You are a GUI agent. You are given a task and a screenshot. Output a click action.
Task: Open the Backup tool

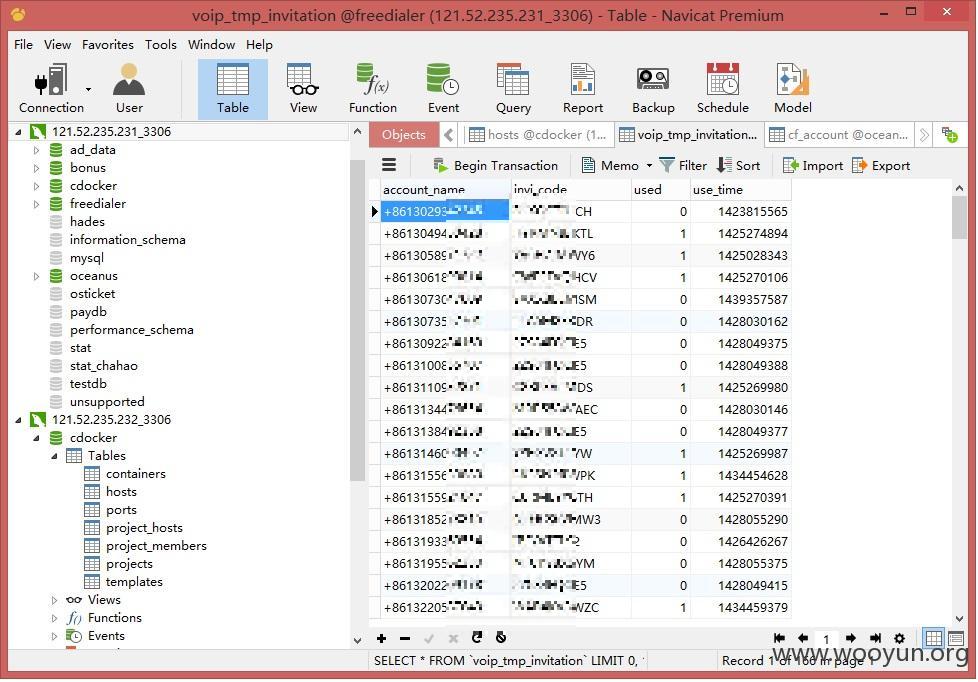[653, 89]
